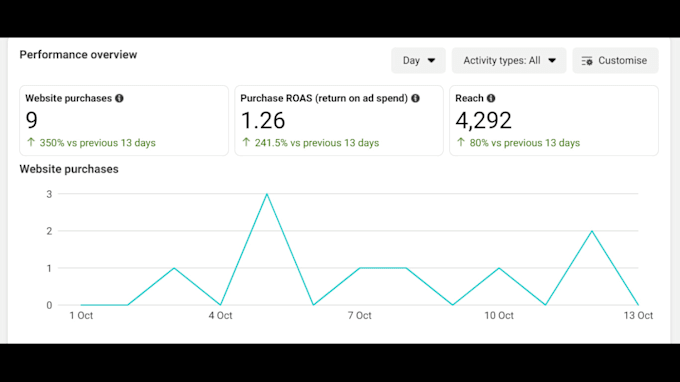The width and height of the screenshot is (680, 382).
Task: Click the '241.5% vs previous 13 days' text
Action: (x=317, y=143)
